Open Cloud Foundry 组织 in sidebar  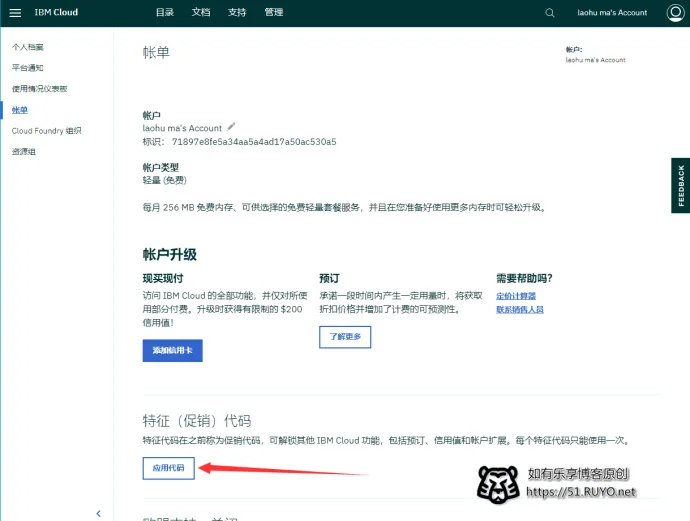pyautogui.click(x=47, y=131)
